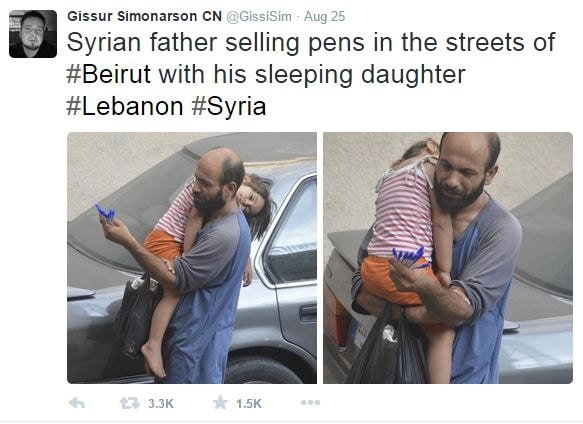Click the reply arrow icon
Viewport: 583px width, 424px height.
(x=77, y=403)
